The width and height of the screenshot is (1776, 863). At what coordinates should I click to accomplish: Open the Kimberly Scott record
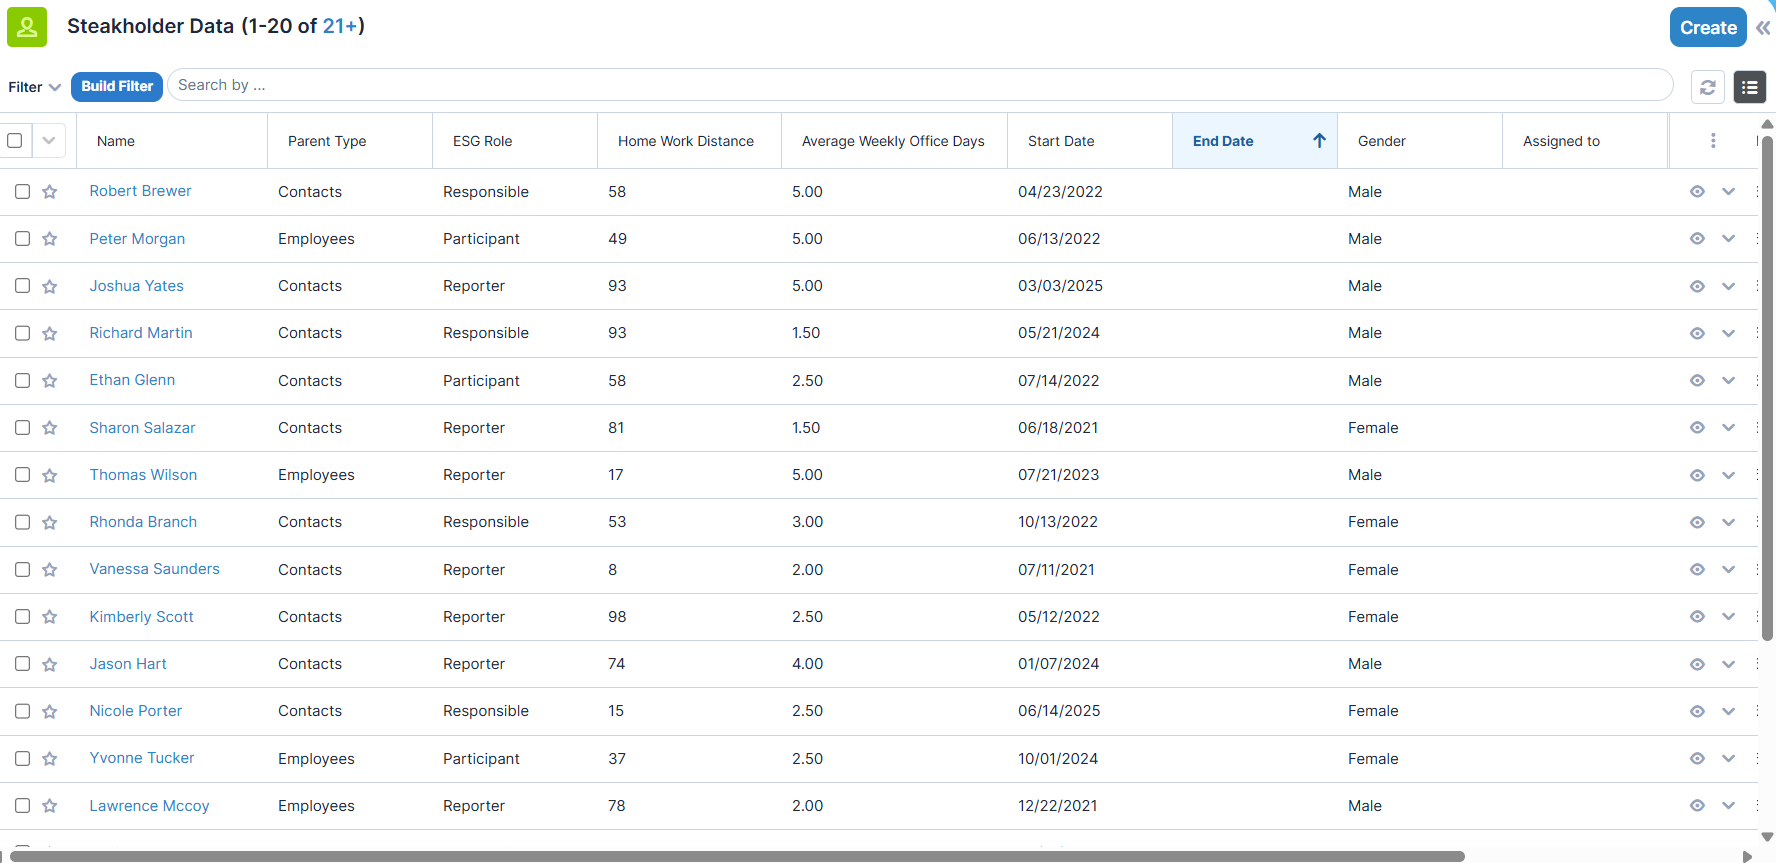tap(141, 617)
